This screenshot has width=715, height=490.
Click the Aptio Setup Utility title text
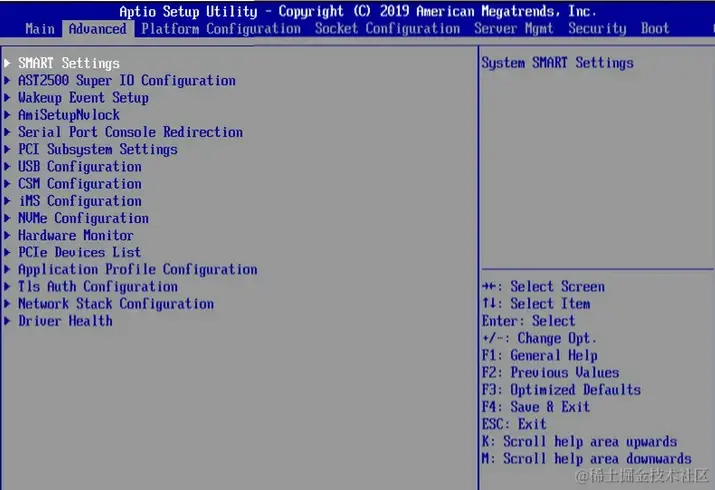click(358, 11)
